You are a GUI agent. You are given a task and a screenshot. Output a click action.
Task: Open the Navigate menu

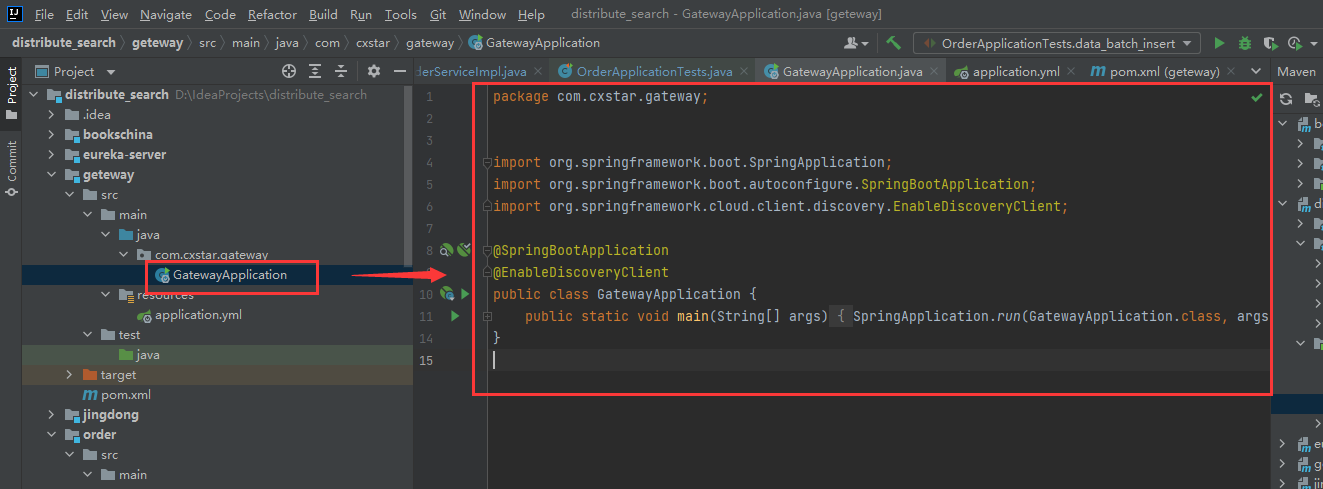coord(166,15)
